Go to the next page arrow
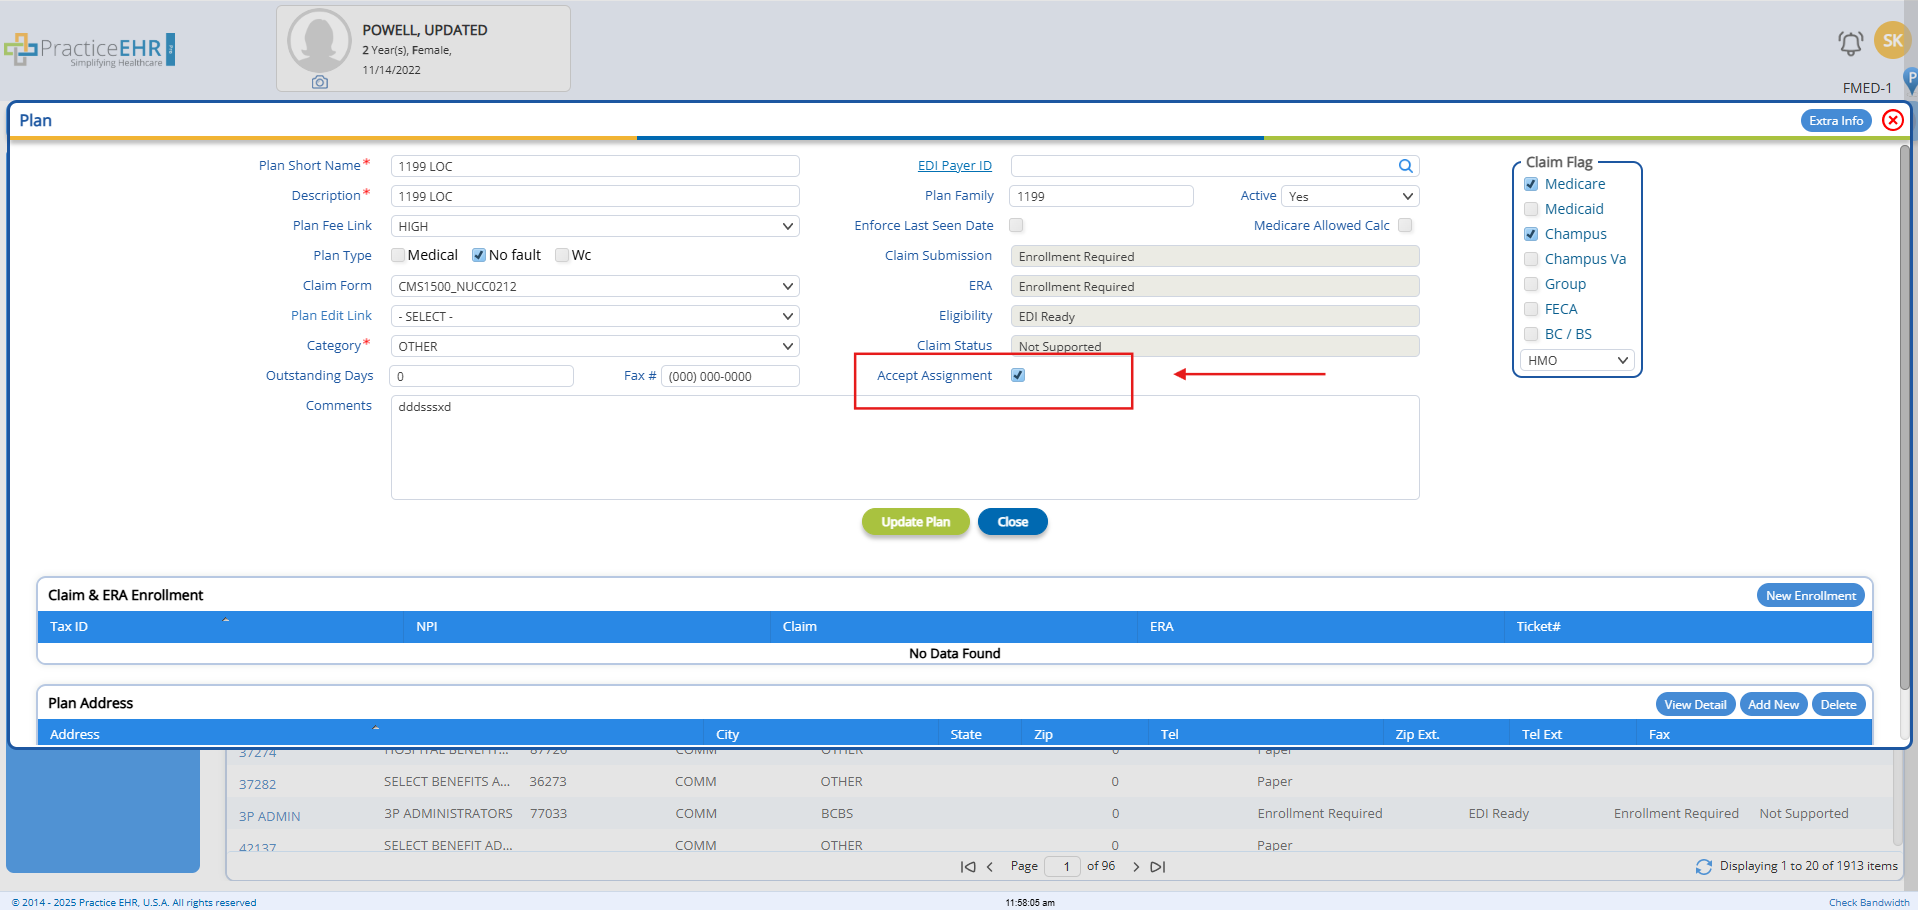1918x910 pixels. (x=1136, y=867)
